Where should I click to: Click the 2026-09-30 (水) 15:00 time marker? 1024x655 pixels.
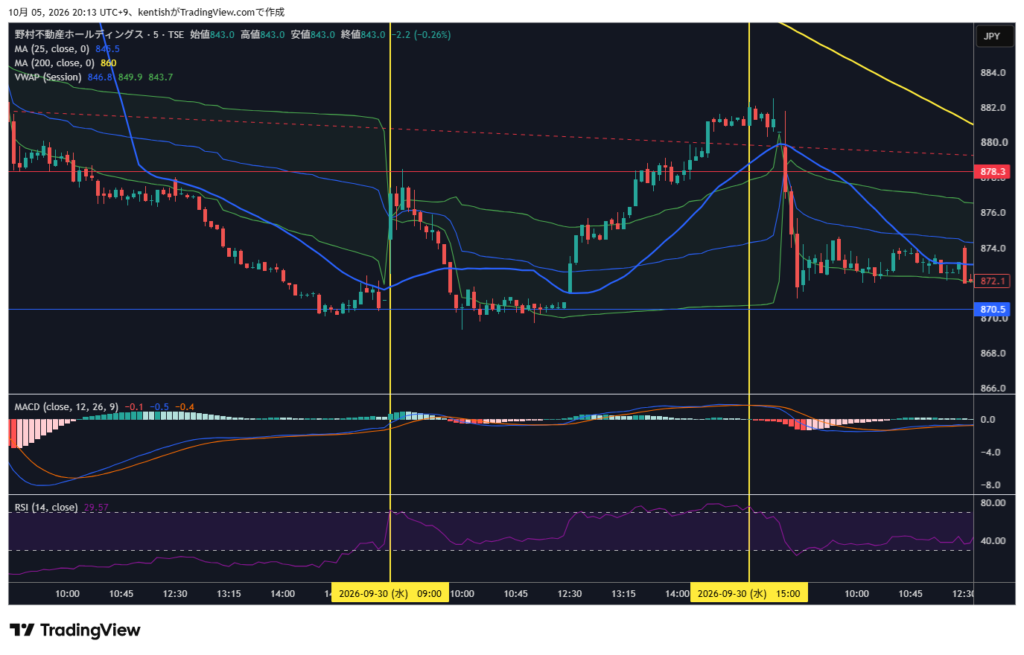coord(749,594)
